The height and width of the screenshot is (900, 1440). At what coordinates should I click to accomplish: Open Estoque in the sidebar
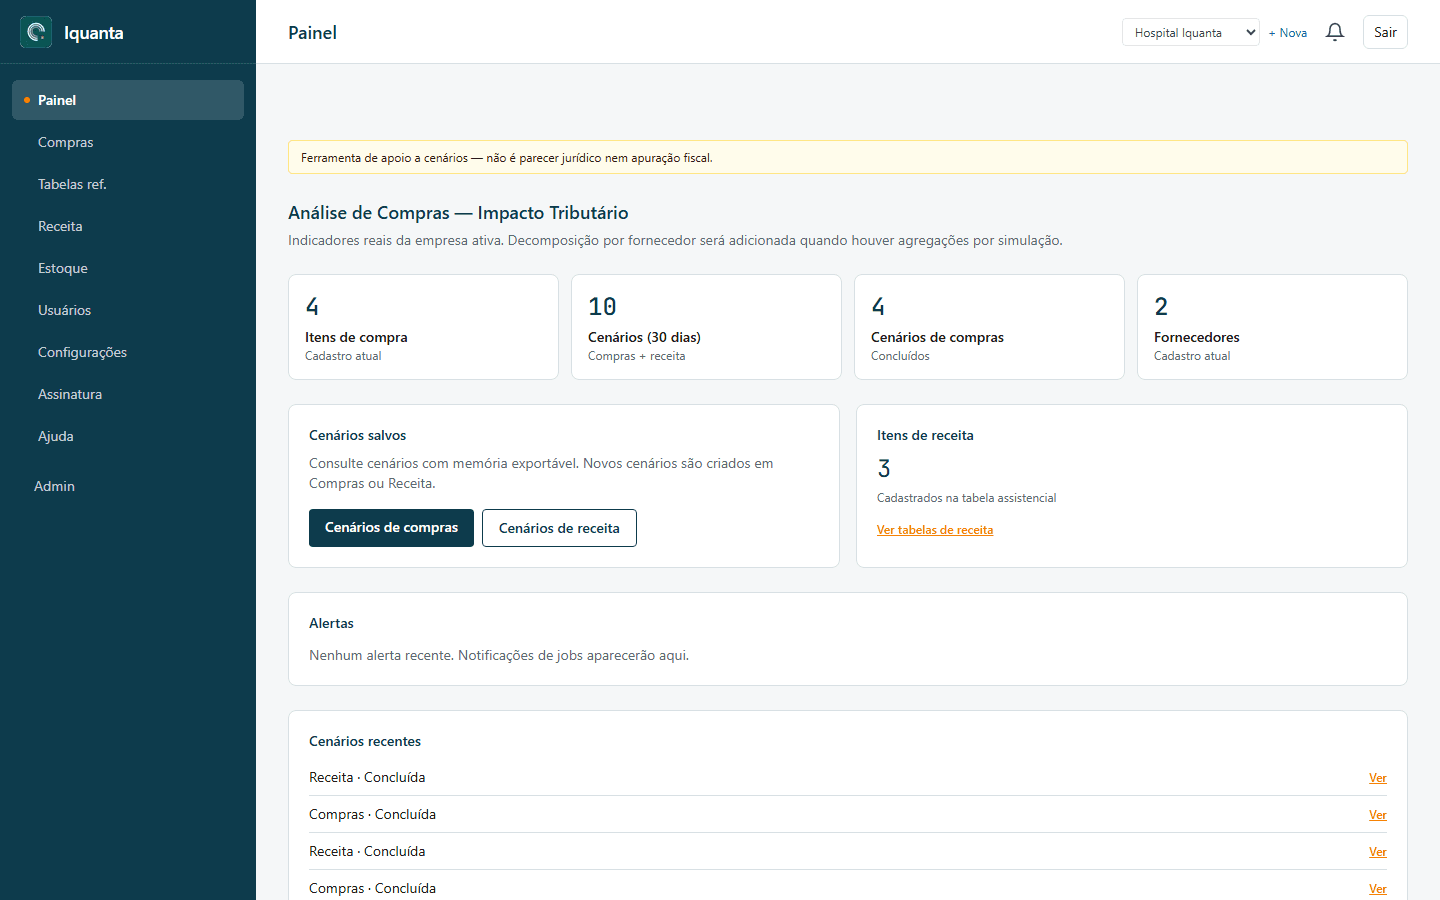pos(128,268)
